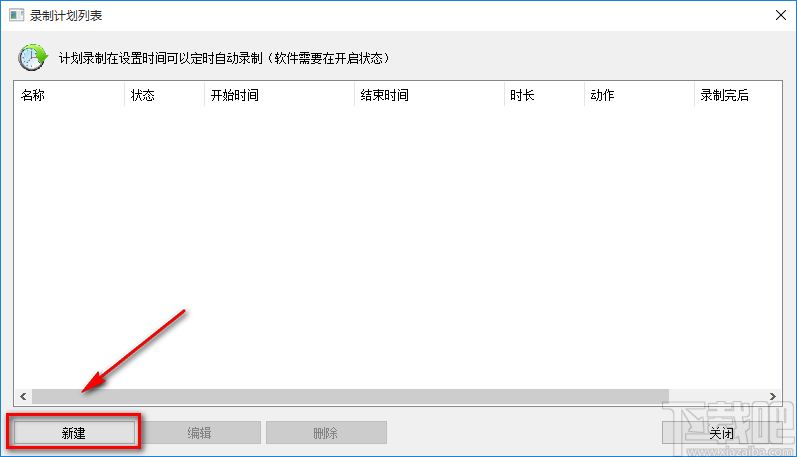Click the horizontal scrollbar right arrow

click(773, 397)
